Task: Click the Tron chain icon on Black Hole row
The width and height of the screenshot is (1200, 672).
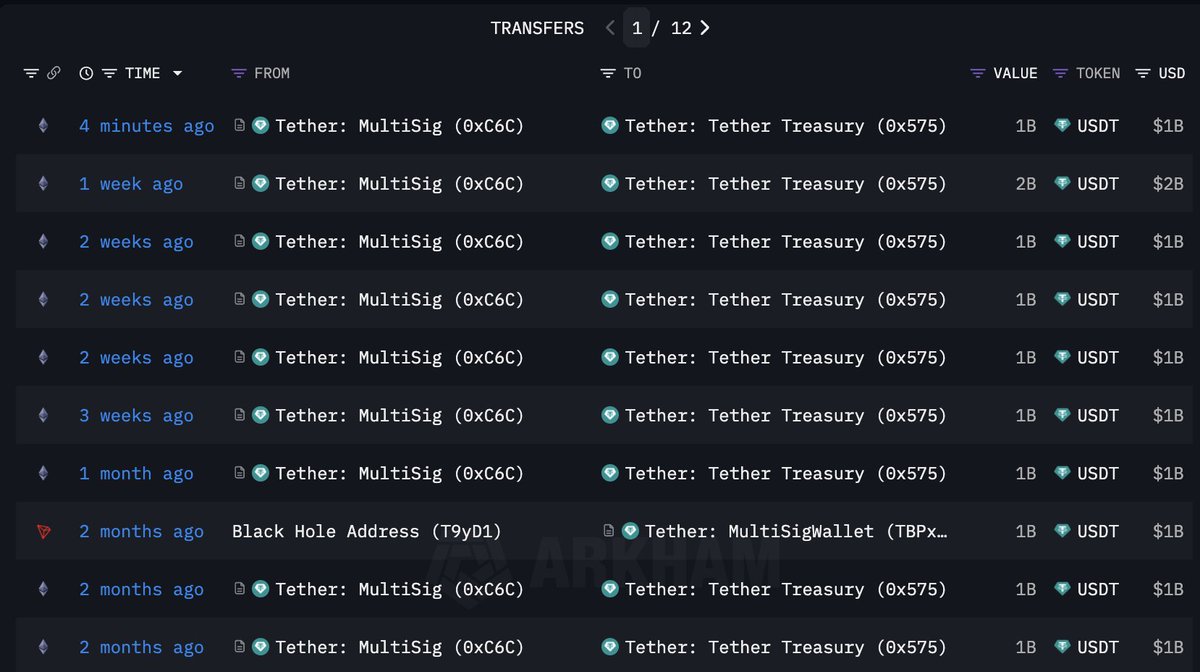Action: click(43, 531)
